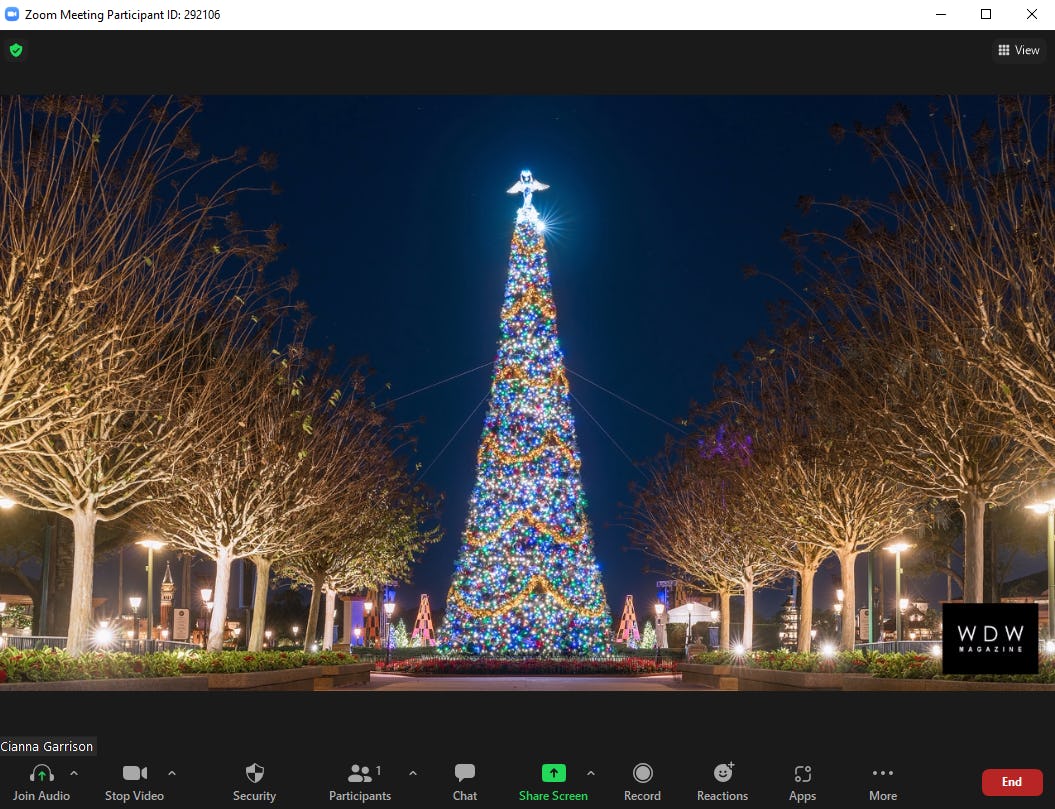
Task: Open the View menu
Action: (1018, 49)
